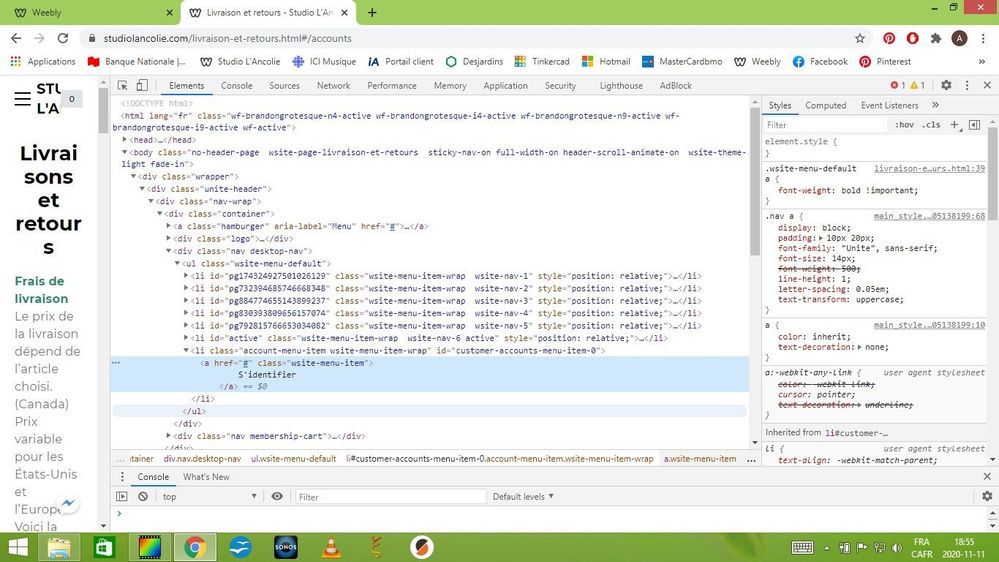Activate the inspect element picker tool
This screenshot has width=999, height=562.
tap(122, 86)
